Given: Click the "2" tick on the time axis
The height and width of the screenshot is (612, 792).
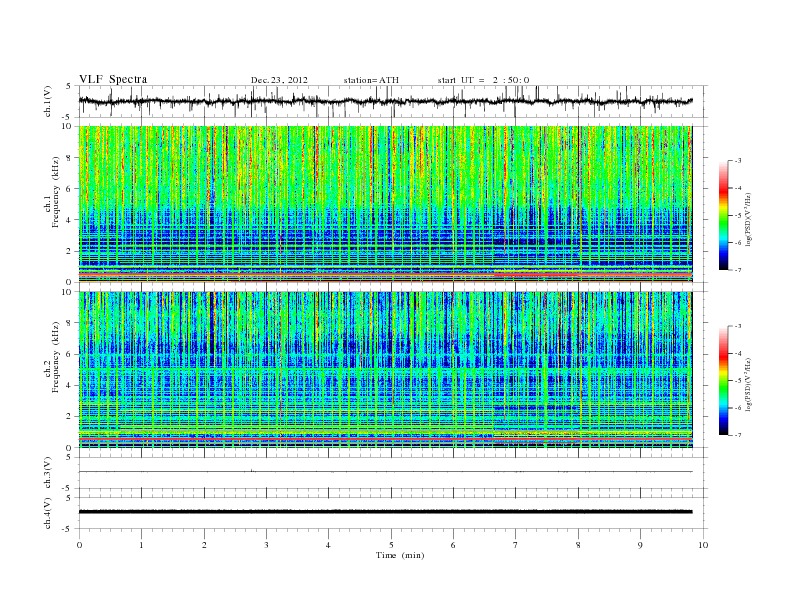Looking at the screenshot, I should click(204, 545).
